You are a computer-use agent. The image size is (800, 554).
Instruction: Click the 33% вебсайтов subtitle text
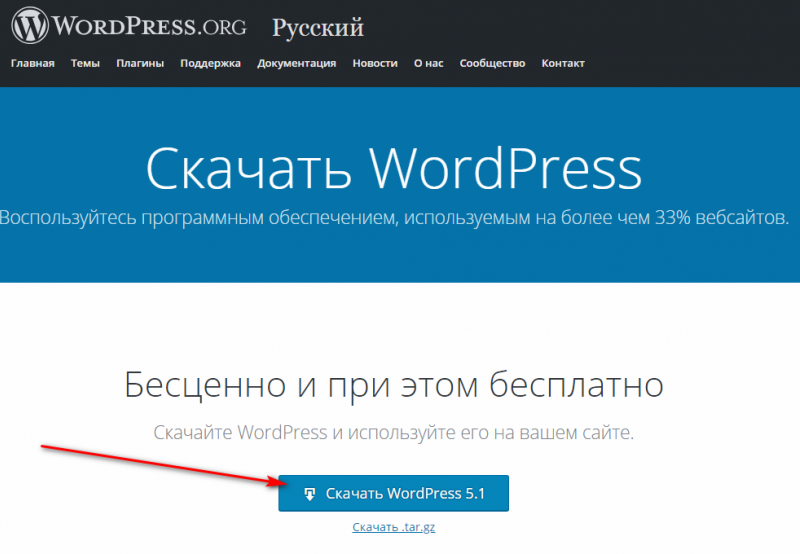tap(721, 217)
